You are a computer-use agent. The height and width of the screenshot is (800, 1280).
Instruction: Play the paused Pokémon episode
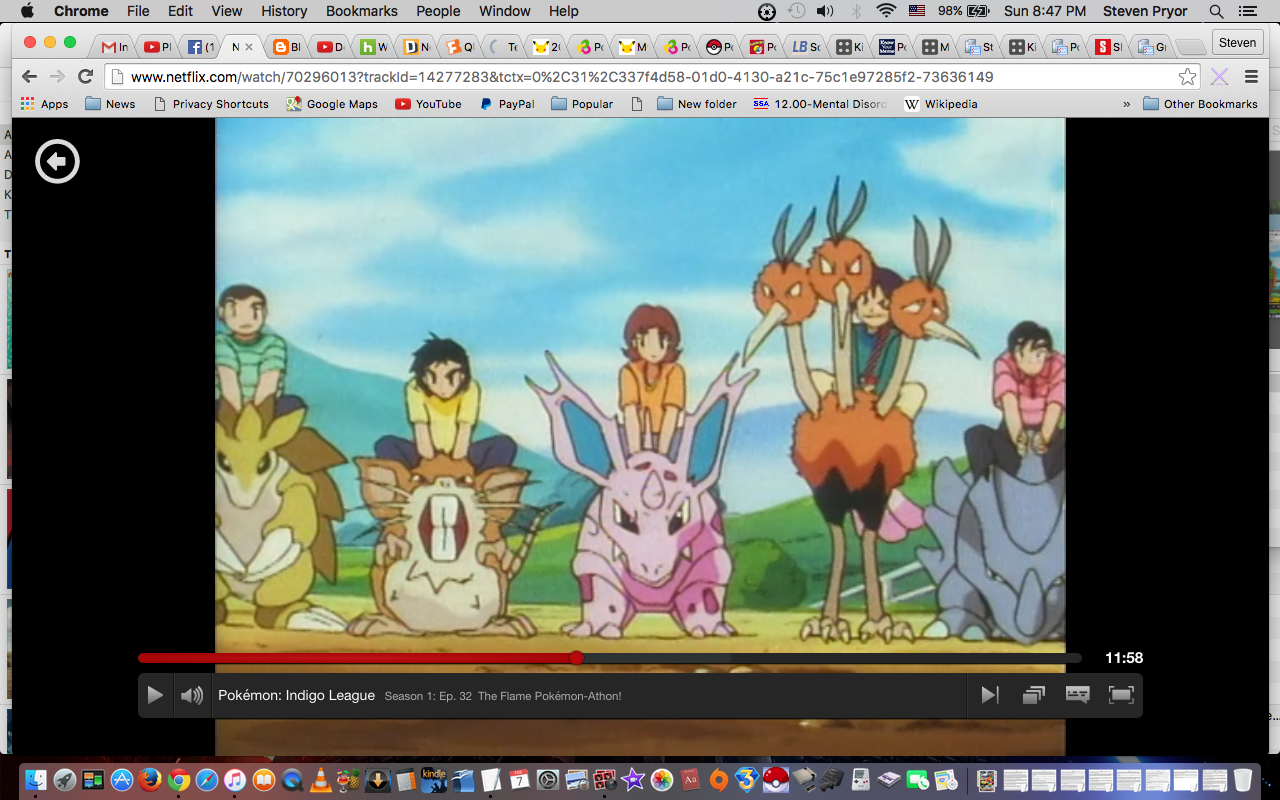(154, 695)
